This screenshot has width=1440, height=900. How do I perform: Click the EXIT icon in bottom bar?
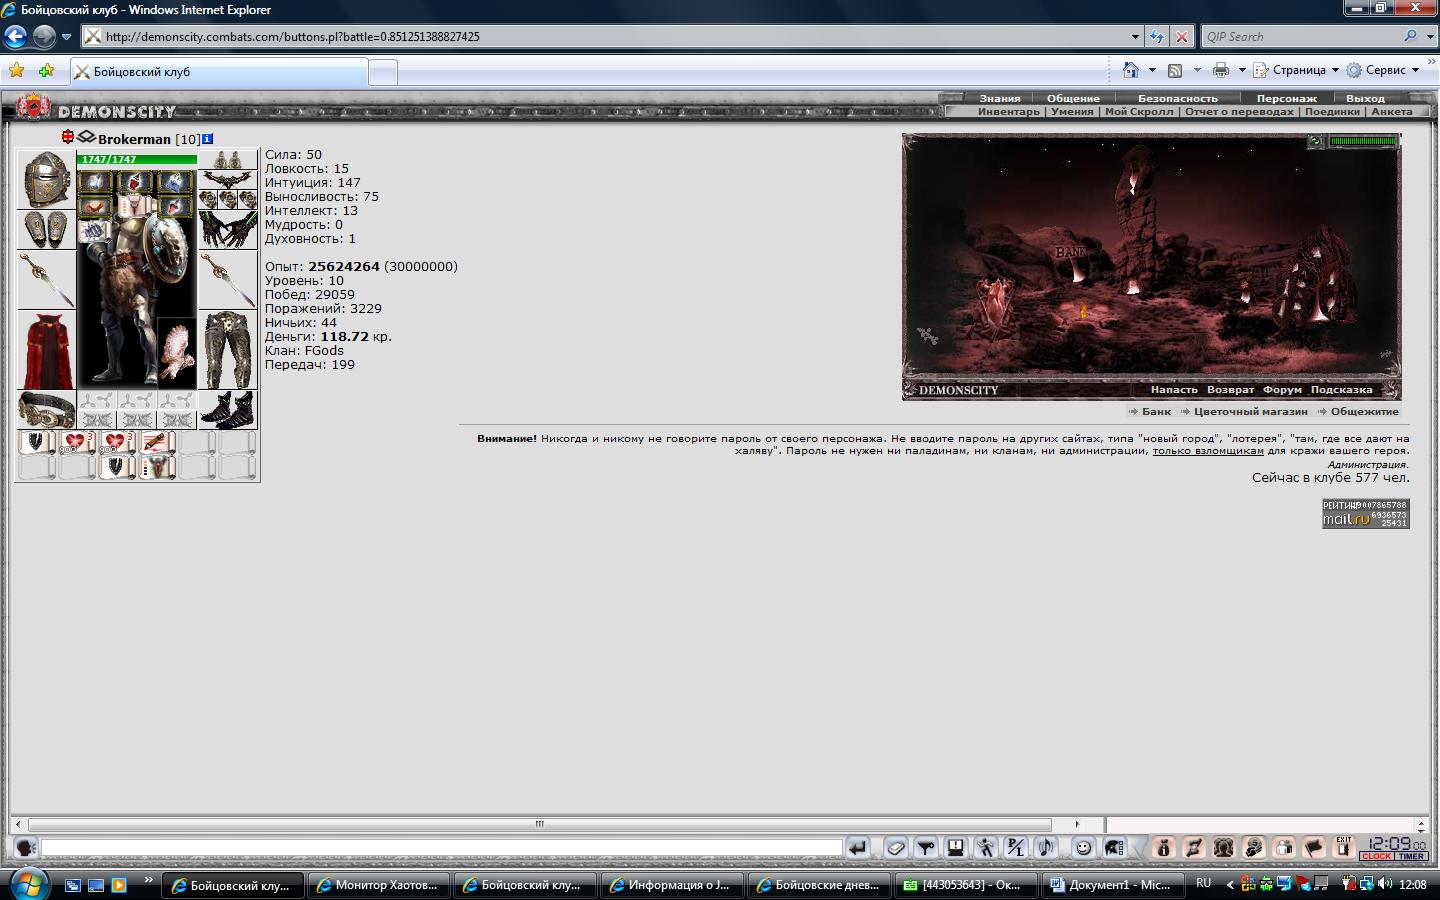click(1344, 848)
